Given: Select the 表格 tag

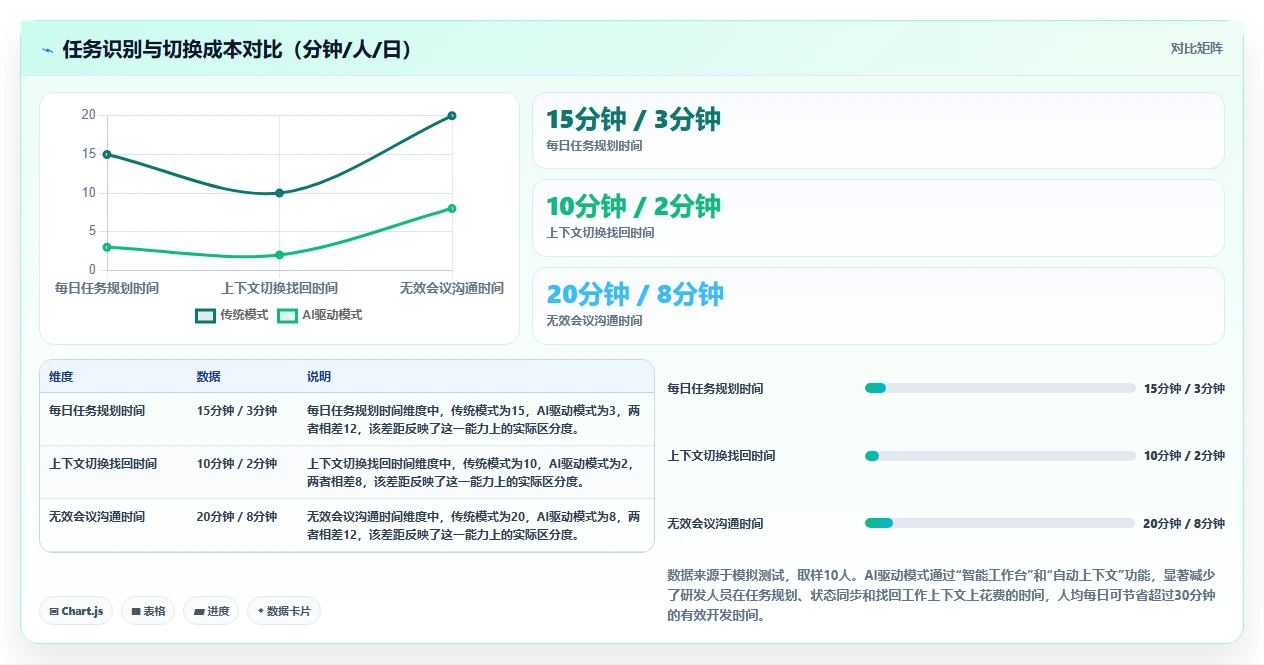Looking at the screenshot, I should (148, 611).
